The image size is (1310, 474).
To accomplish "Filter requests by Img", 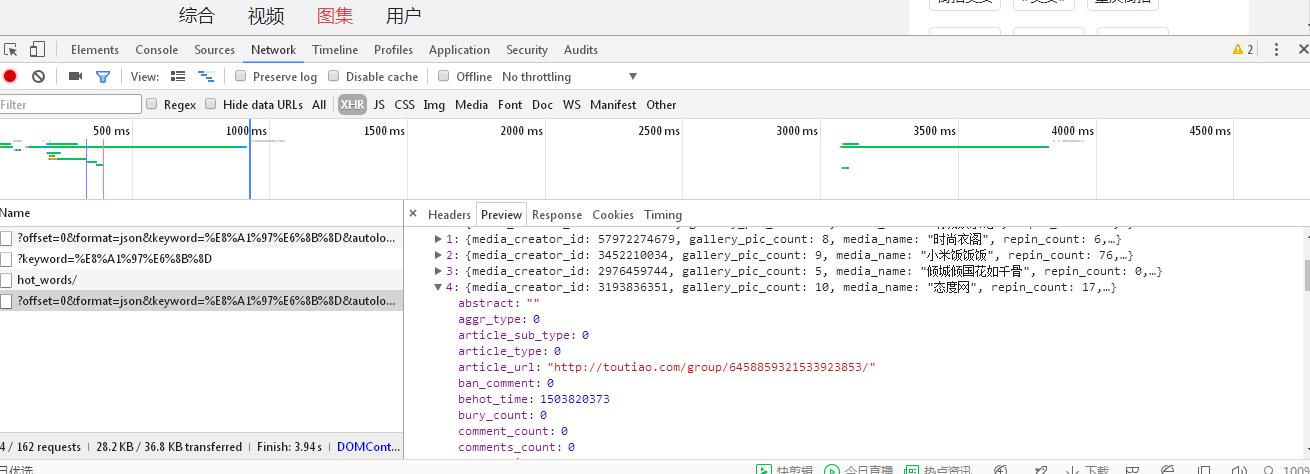I will pos(434,104).
